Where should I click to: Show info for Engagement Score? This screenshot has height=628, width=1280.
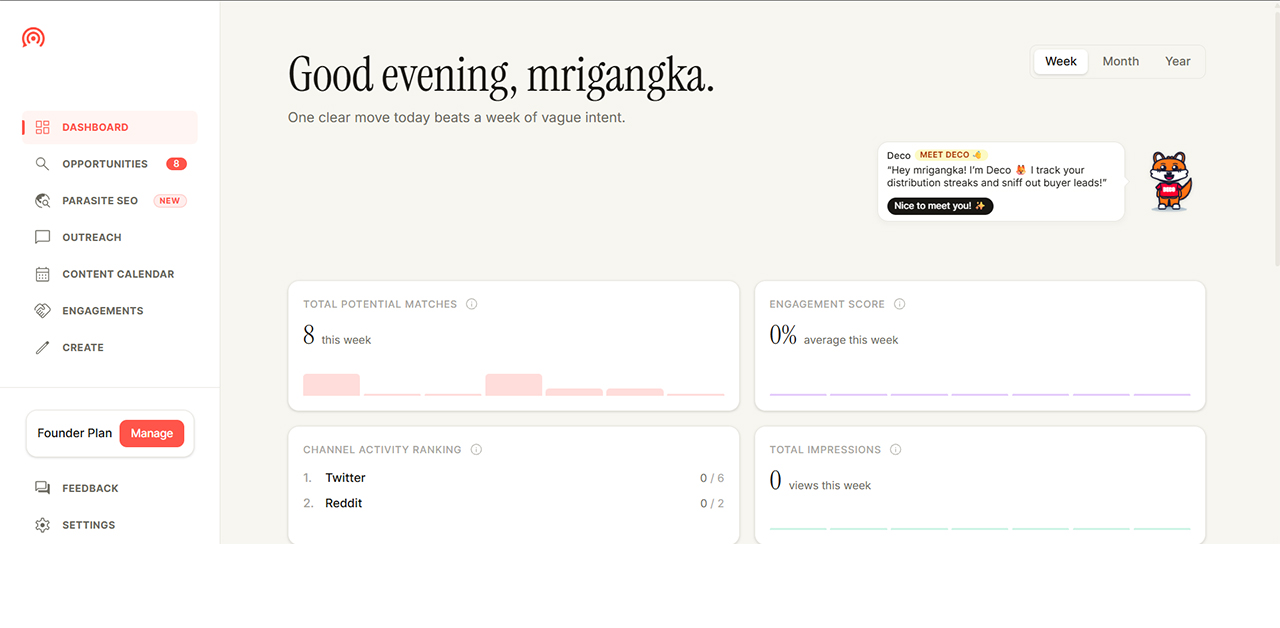(x=900, y=304)
